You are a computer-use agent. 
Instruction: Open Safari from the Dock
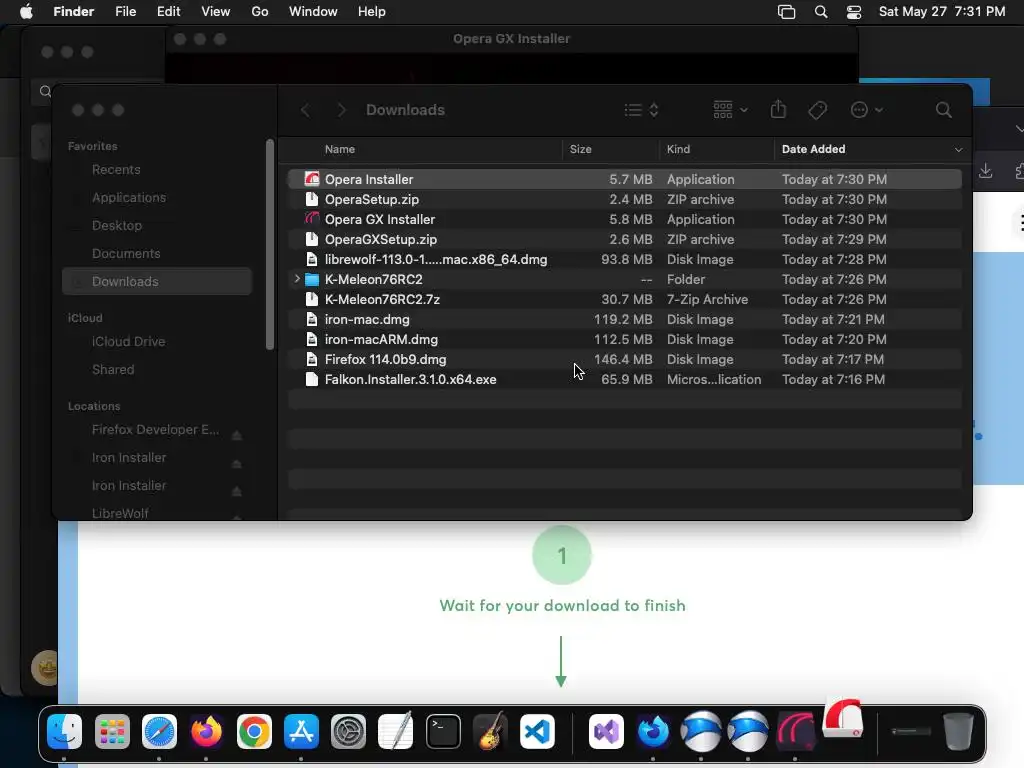[x=159, y=731]
